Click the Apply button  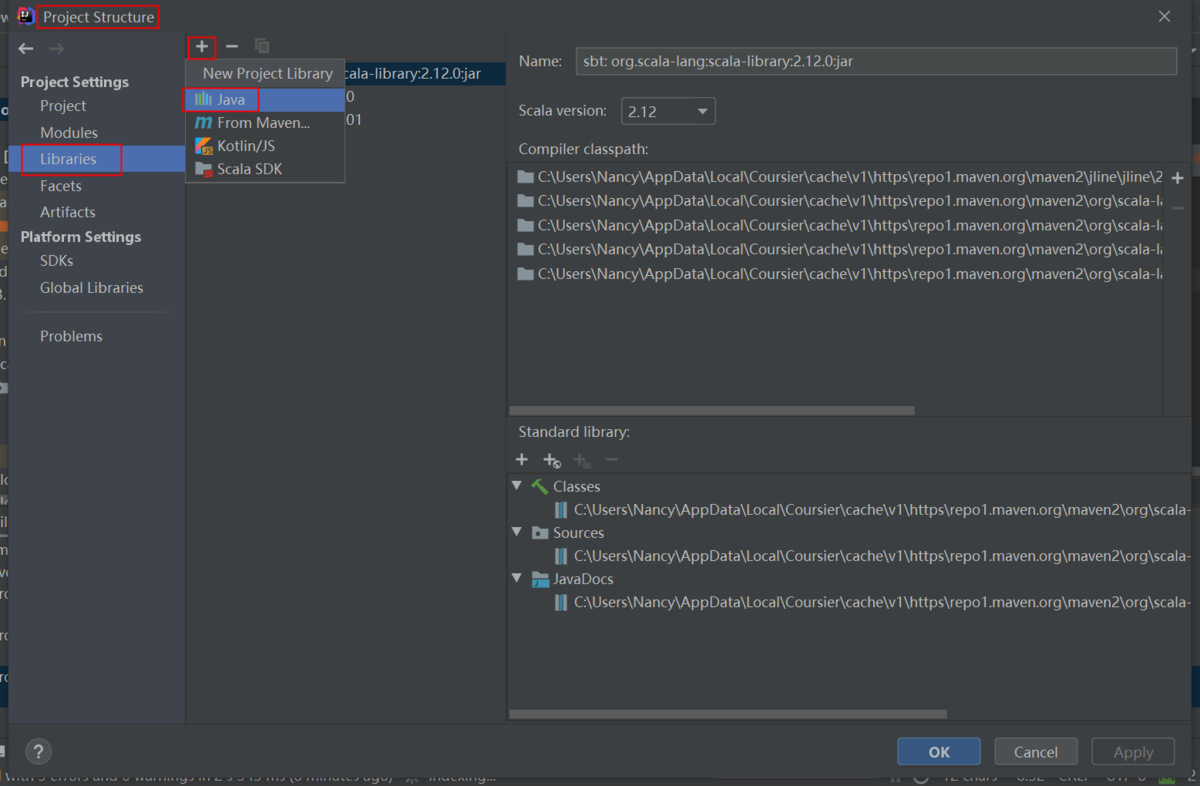(1133, 752)
